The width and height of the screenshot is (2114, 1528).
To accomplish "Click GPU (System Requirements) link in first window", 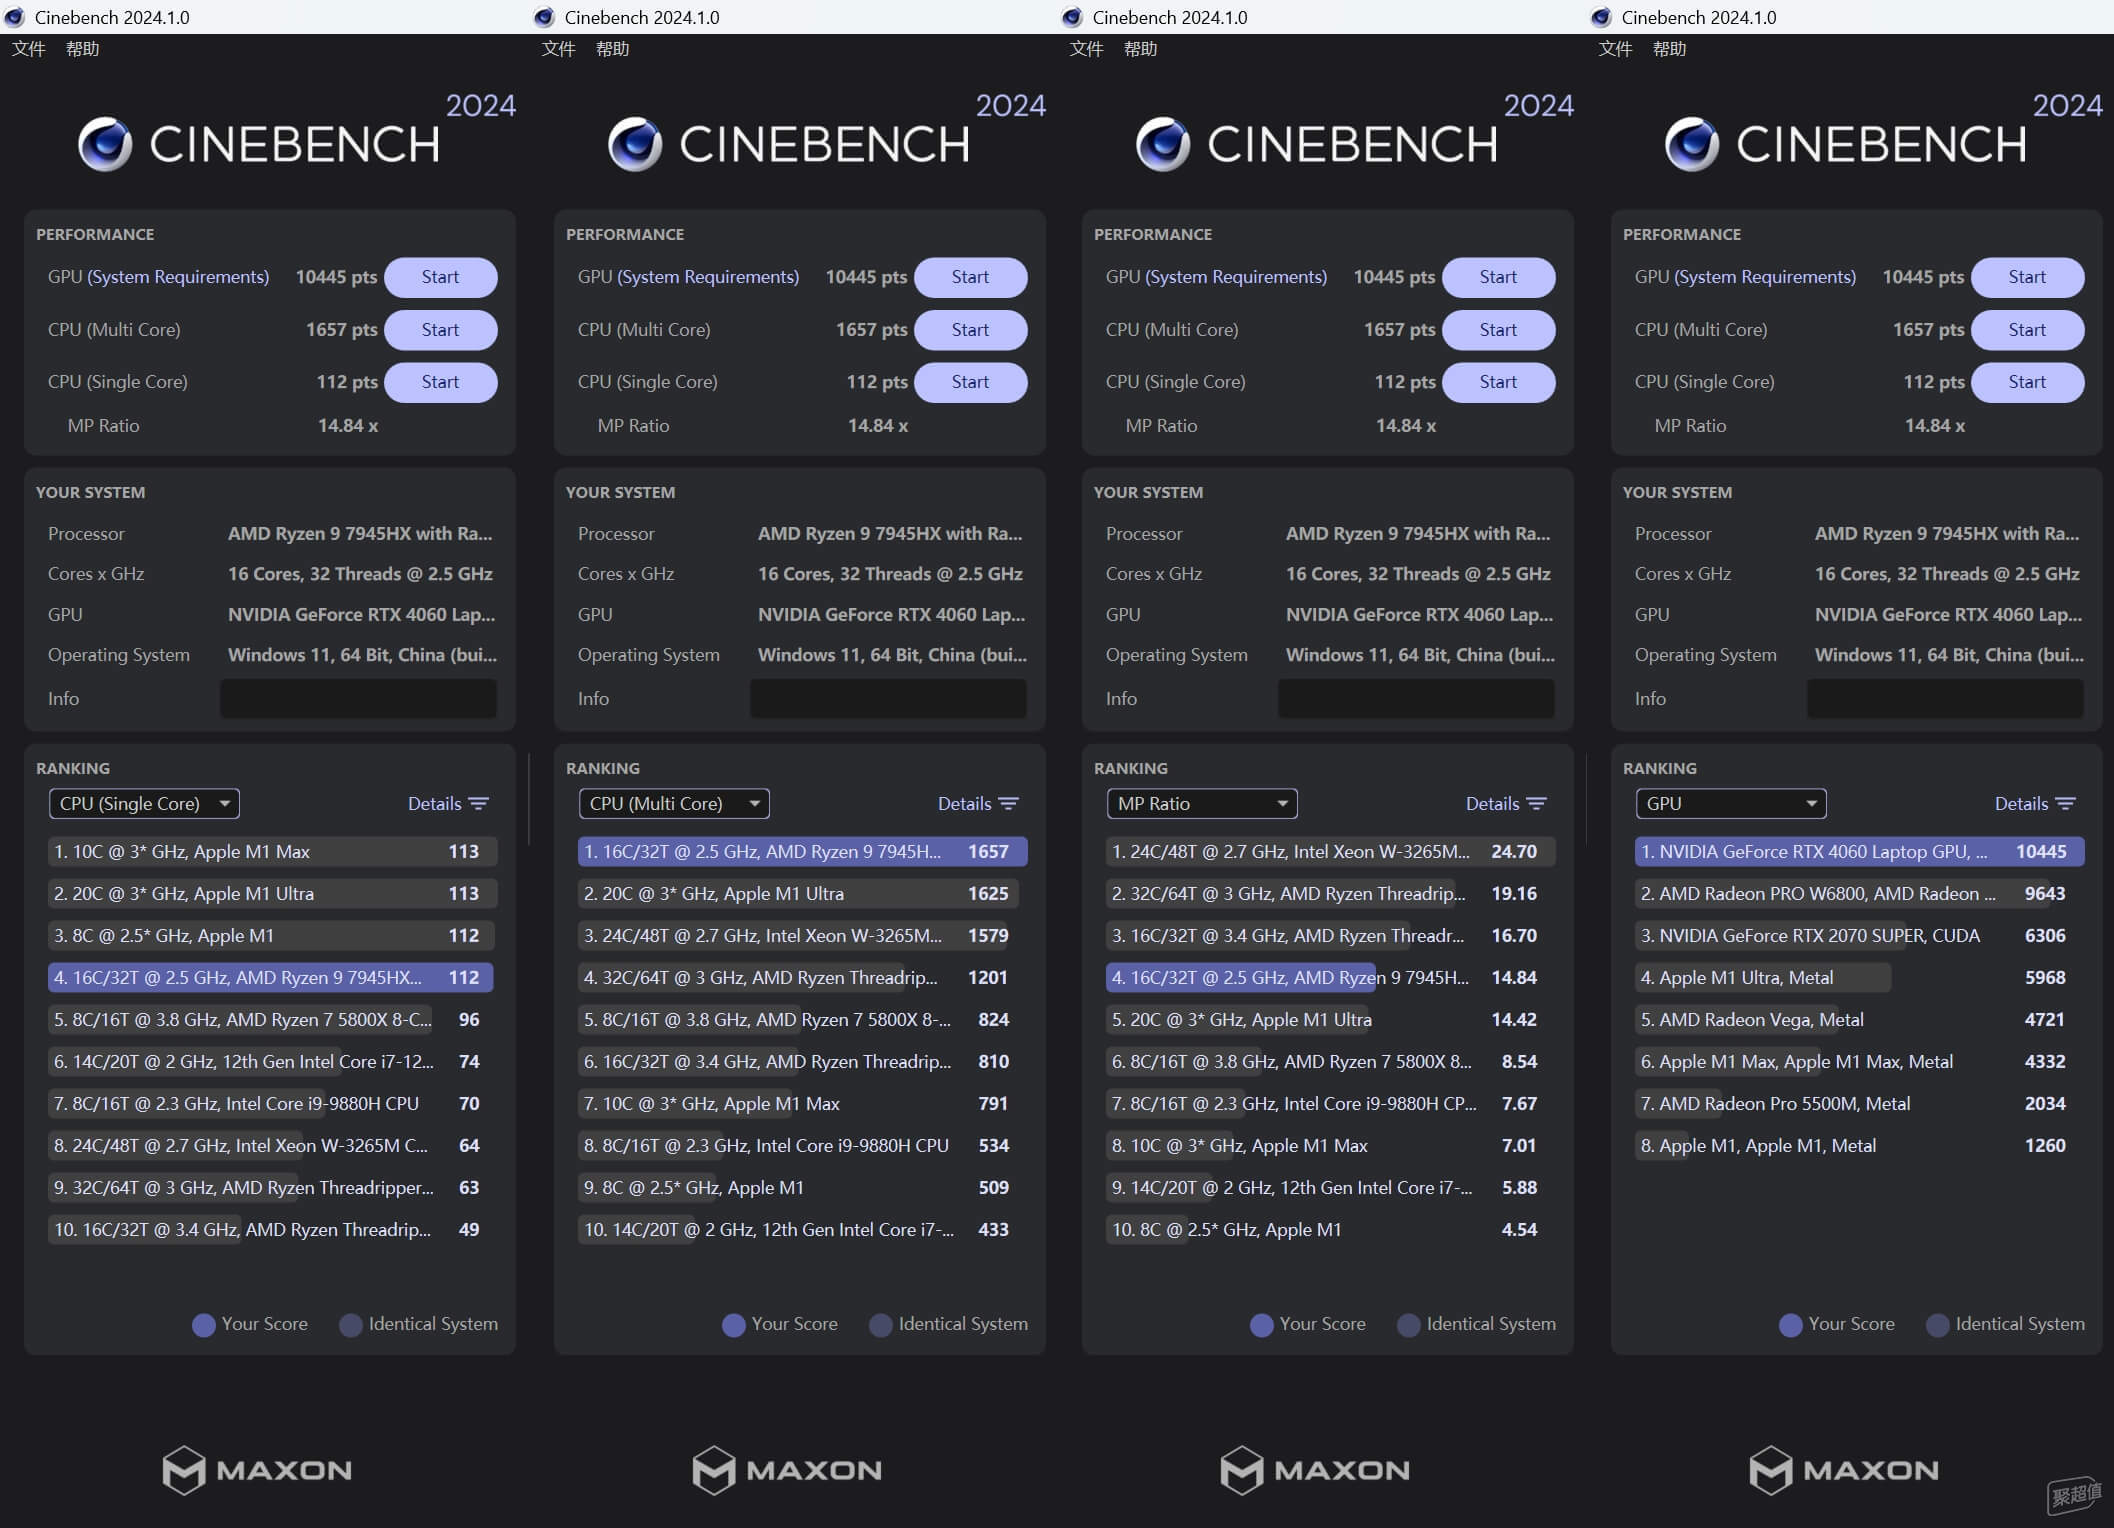I will [x=178, y=277].
